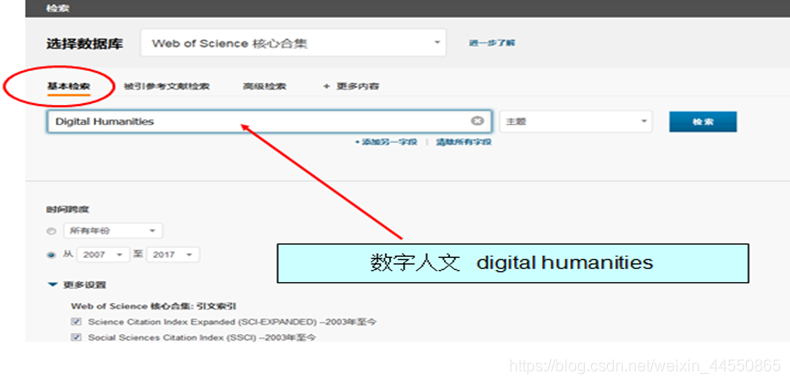Click the Web of Science 核心合集: 引文索引 heading
This screenshot has width=790, height=384.
[154, 306]
